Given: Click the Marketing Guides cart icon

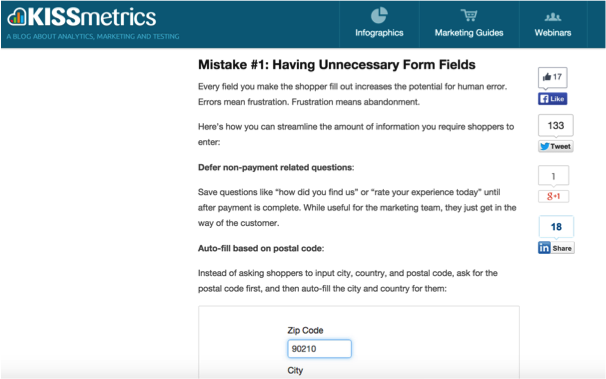Looking at the screenshot, I should (x=469, y=15).
